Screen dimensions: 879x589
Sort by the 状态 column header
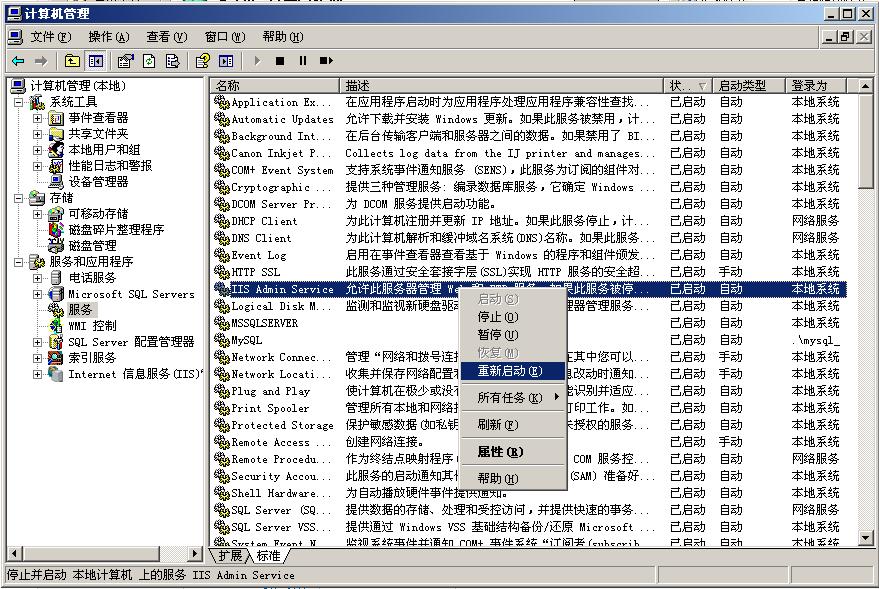688,86
